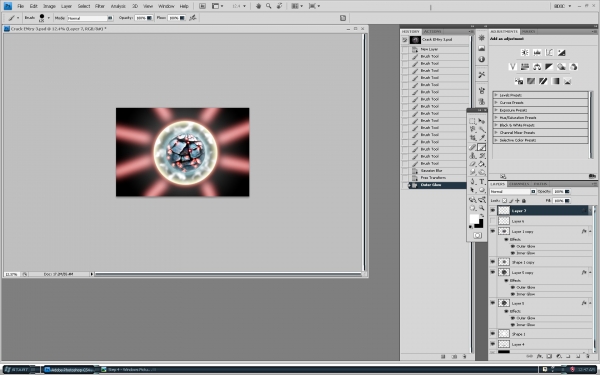This screenshot has height=375, width=600.
Task: Open the File menu
Action: click(x=21, y=6)
